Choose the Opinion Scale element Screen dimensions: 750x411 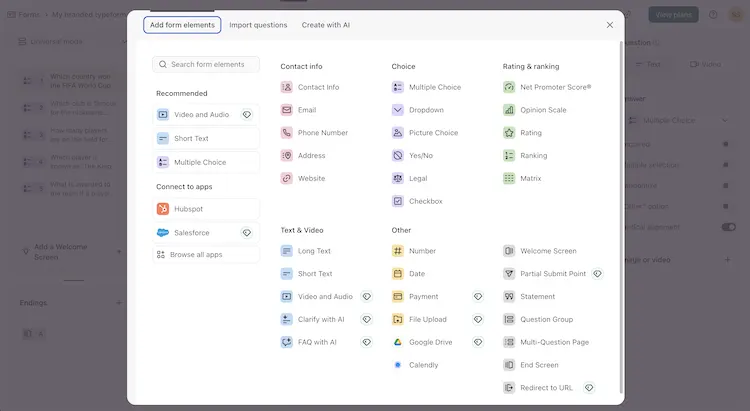[x=535, y=110]
